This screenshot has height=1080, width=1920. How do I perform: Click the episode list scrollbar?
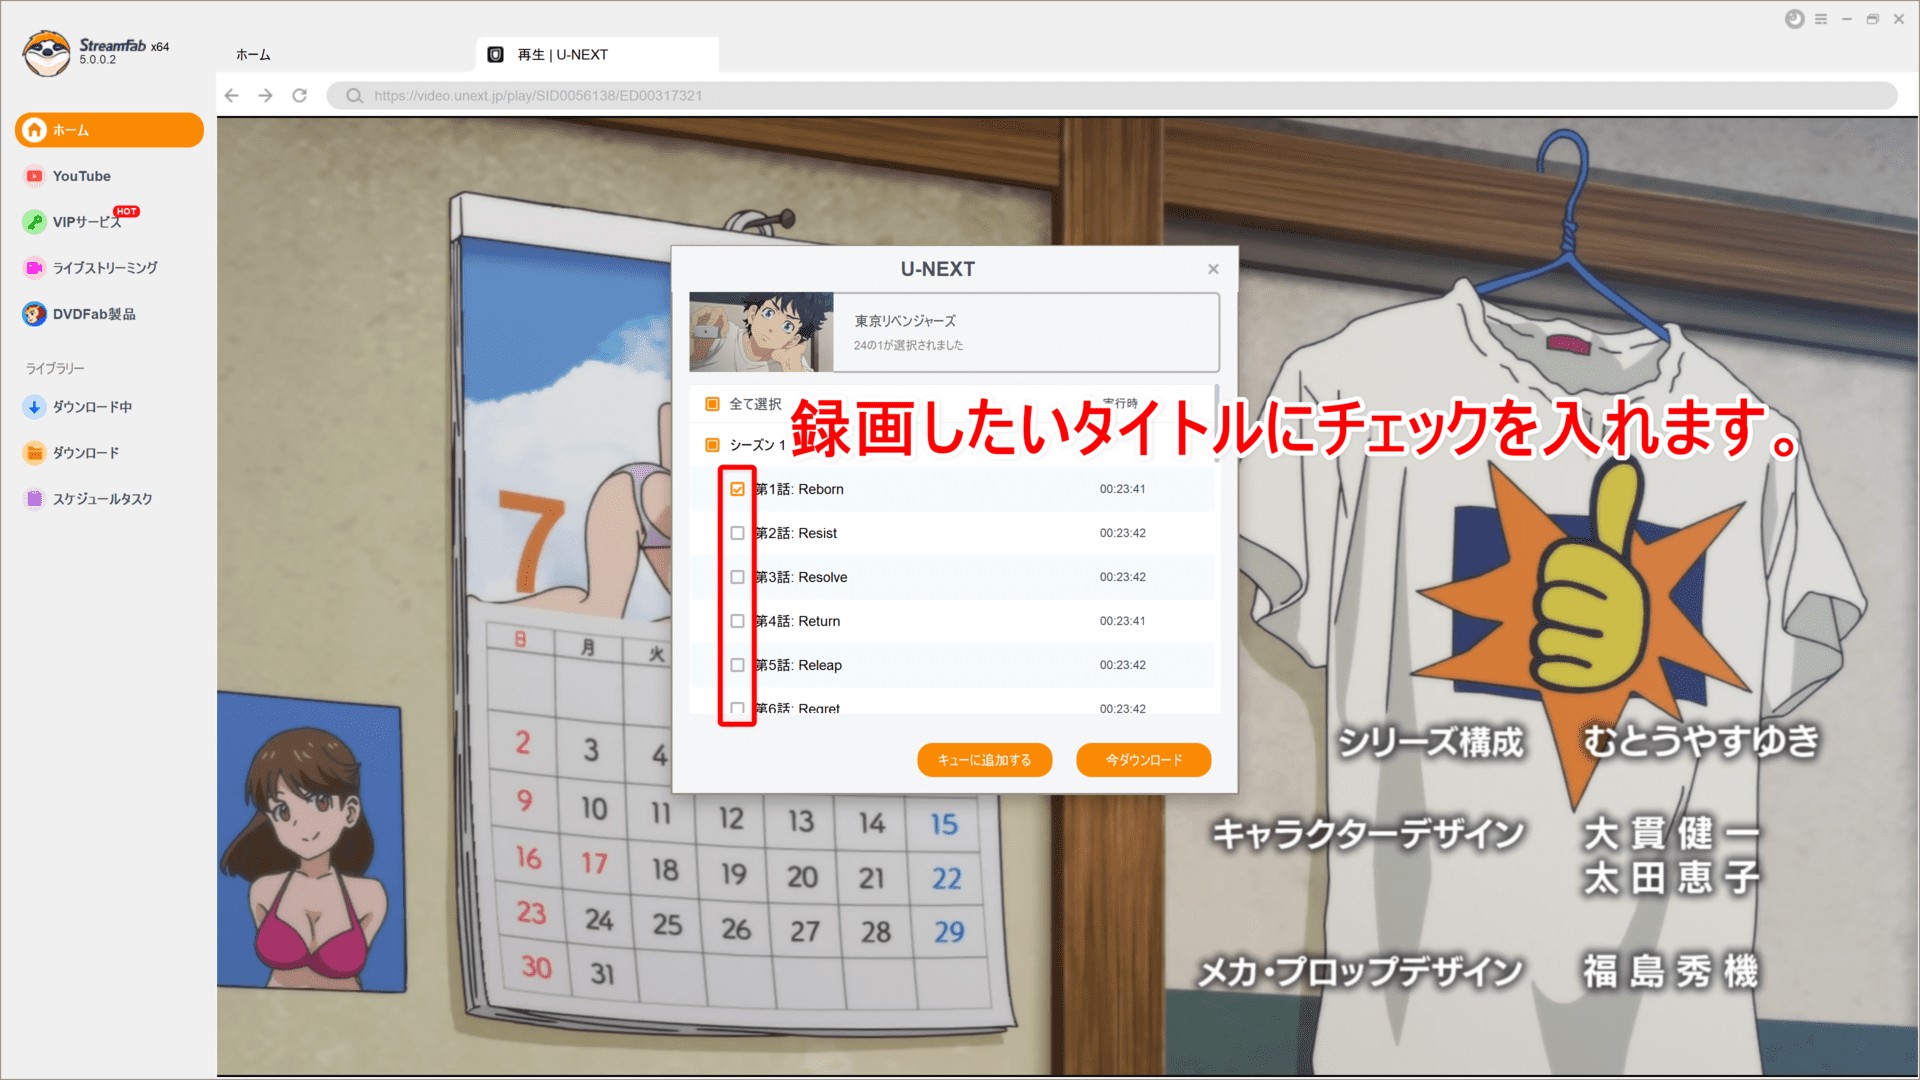tap(1216, 422)
